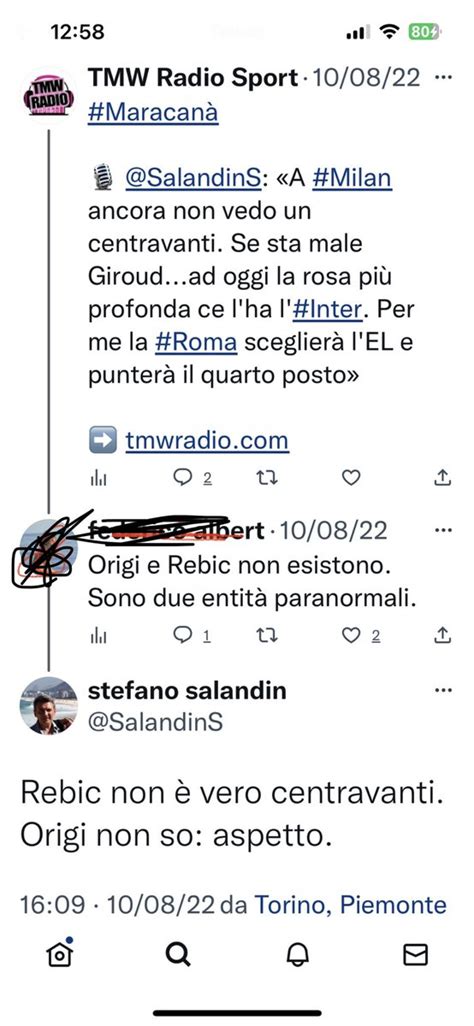Open the #Inter hashtag
The width and height of the screenshot is (474, 1026).
(327, 309)
